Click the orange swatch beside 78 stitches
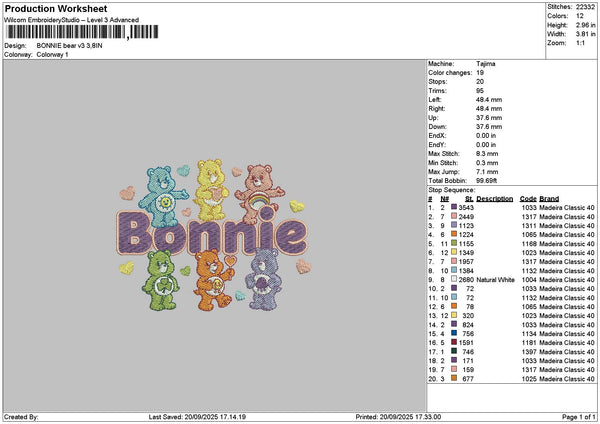Image resolution: width=600 pixels, height=424 pixels. (x=454, y=306)
